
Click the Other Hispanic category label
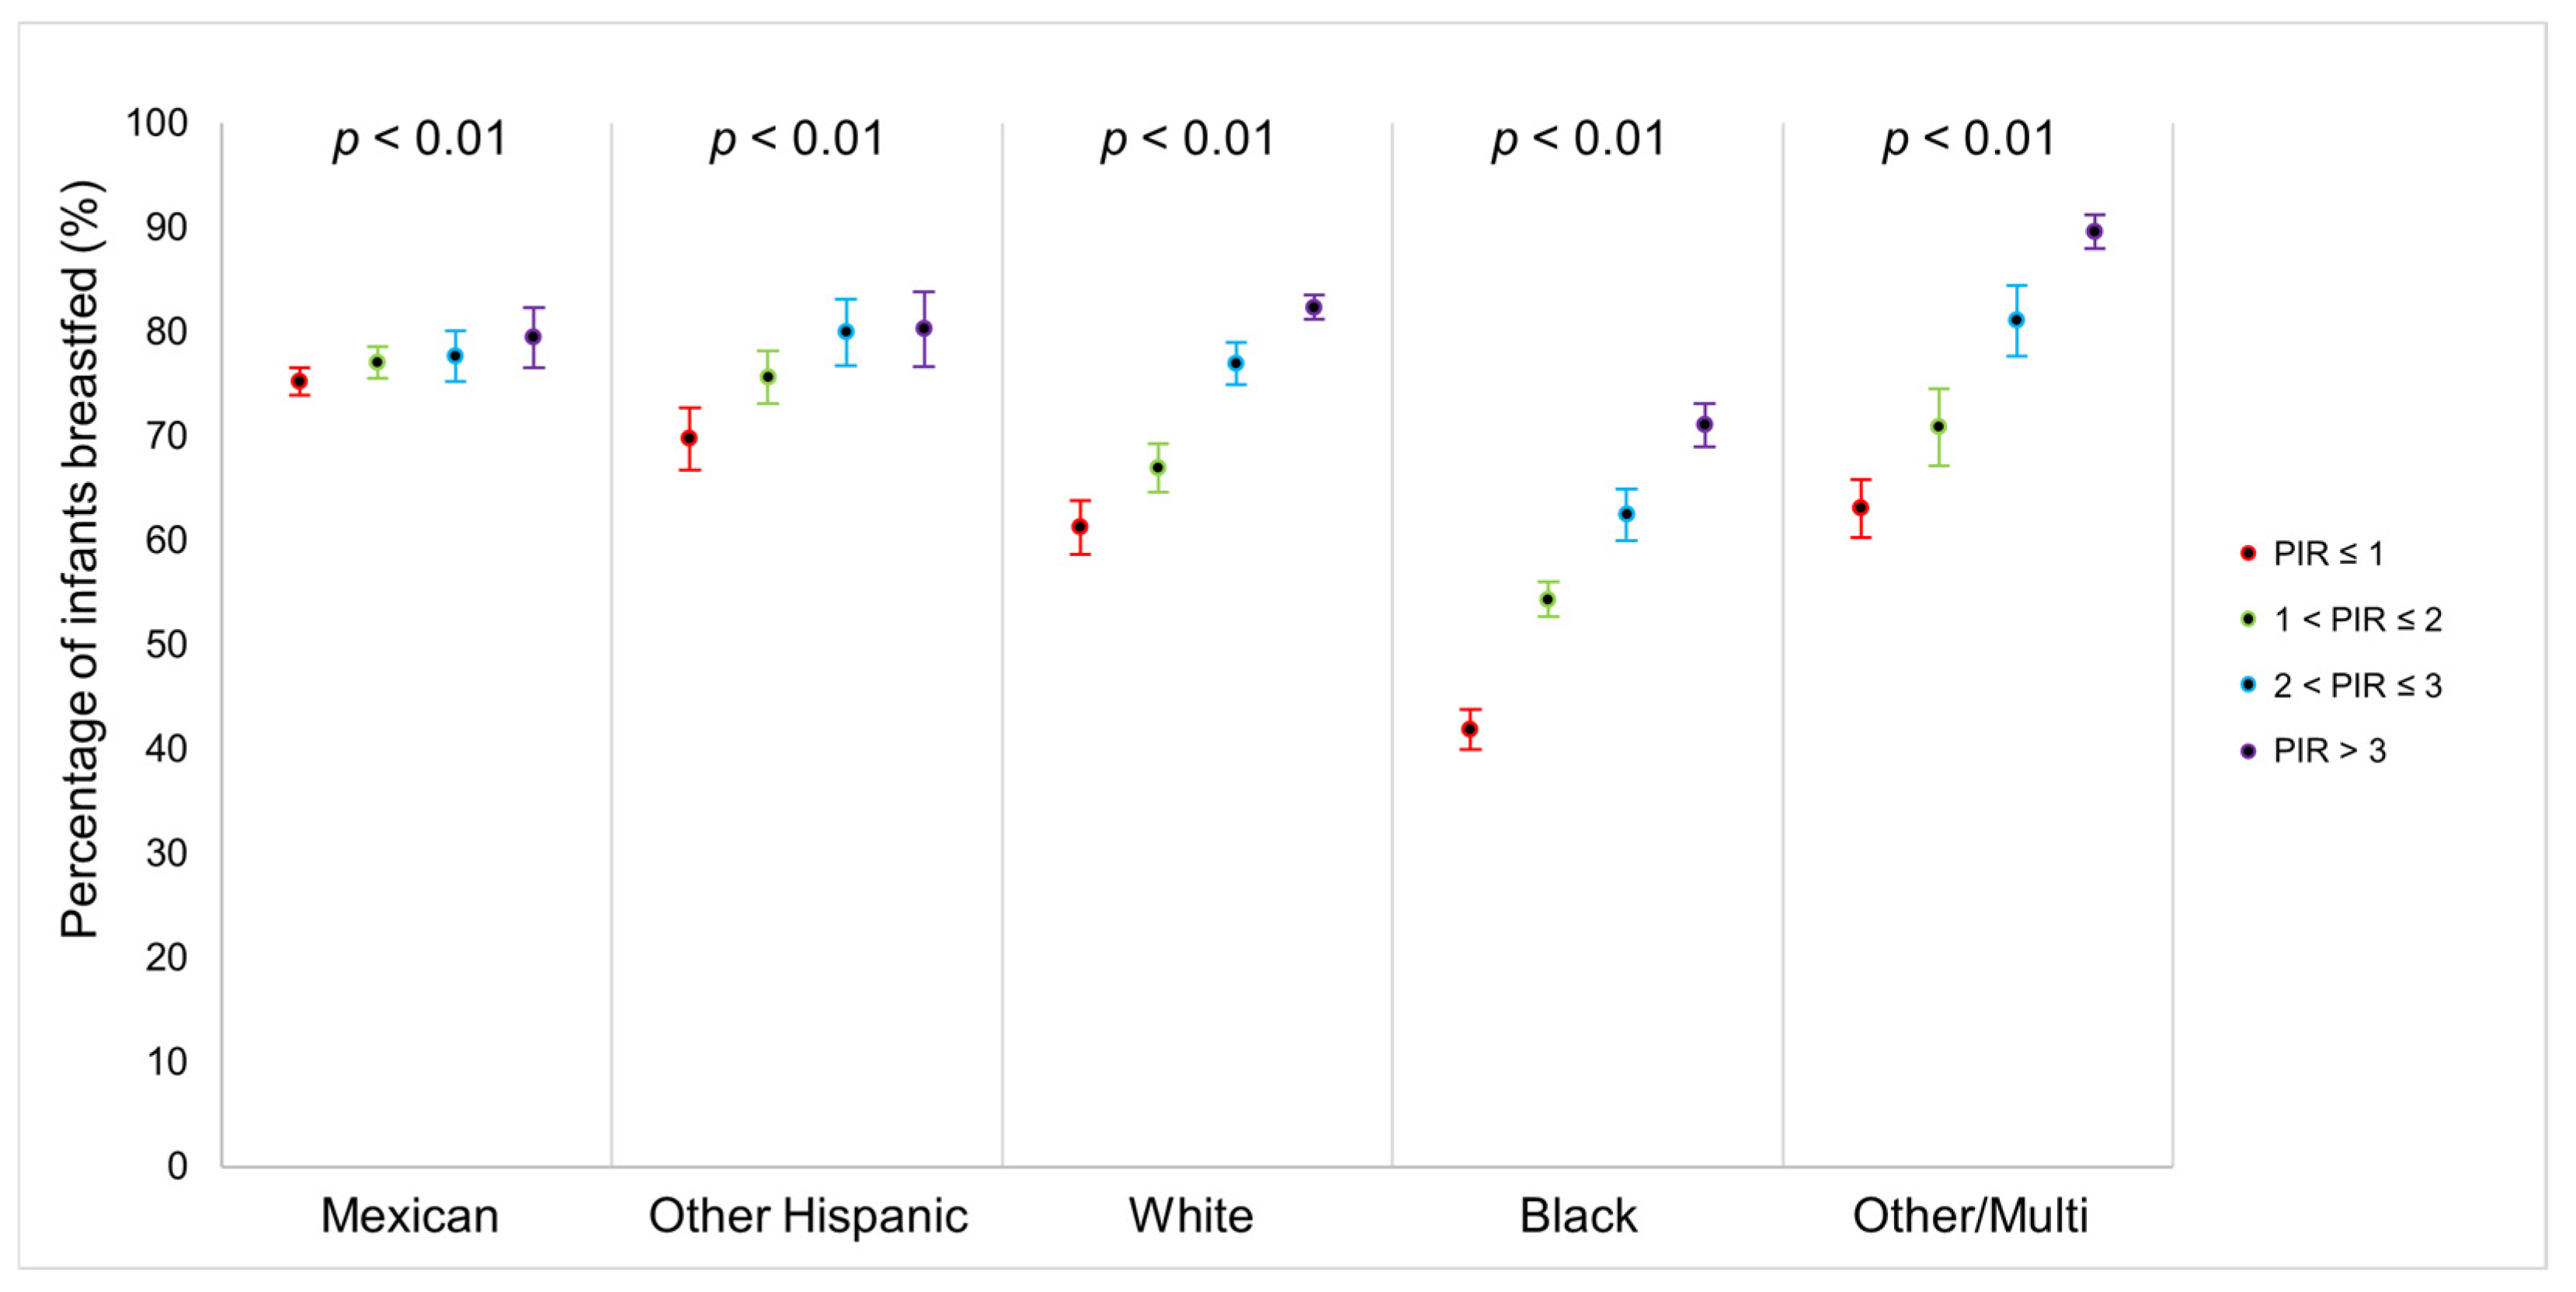(808, 1216)
